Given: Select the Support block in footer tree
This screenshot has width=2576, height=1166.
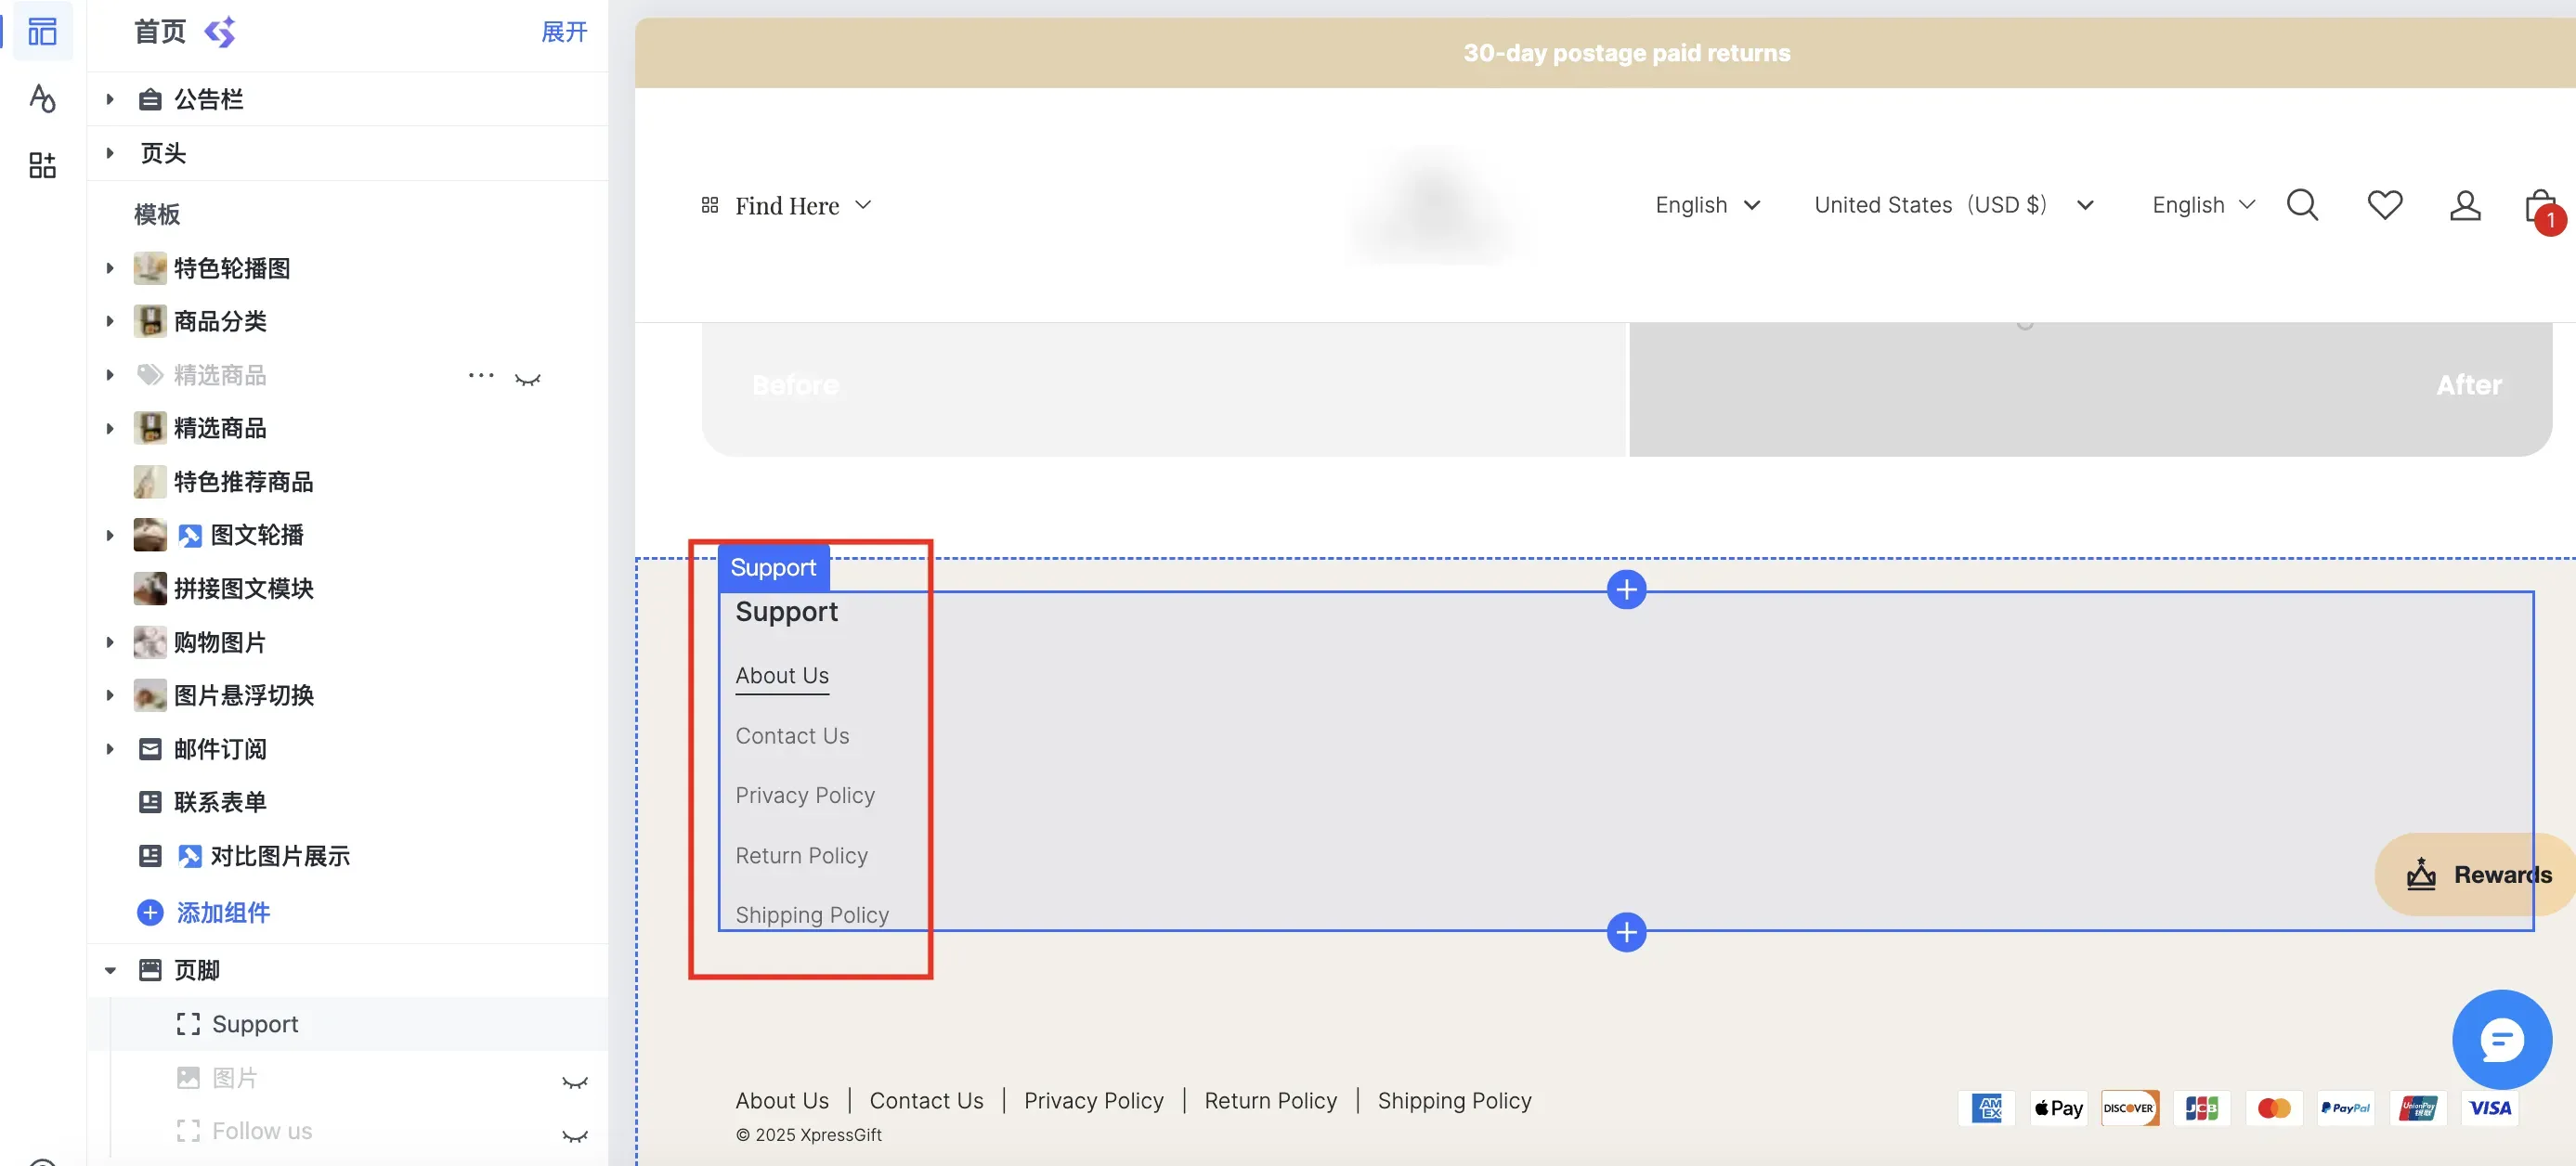Looking at the screenshot, I should pyautogui.click(x=254, y=1023).
